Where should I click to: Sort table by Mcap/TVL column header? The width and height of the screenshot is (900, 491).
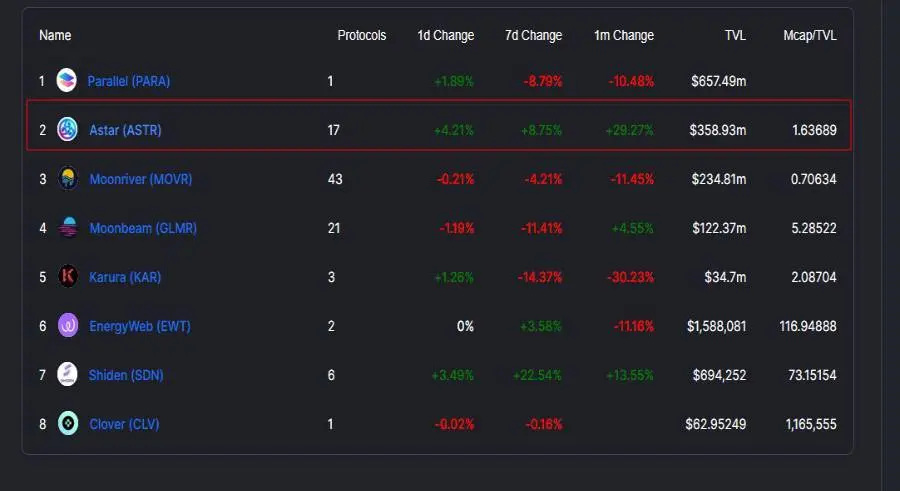click(x=810, y=35)
